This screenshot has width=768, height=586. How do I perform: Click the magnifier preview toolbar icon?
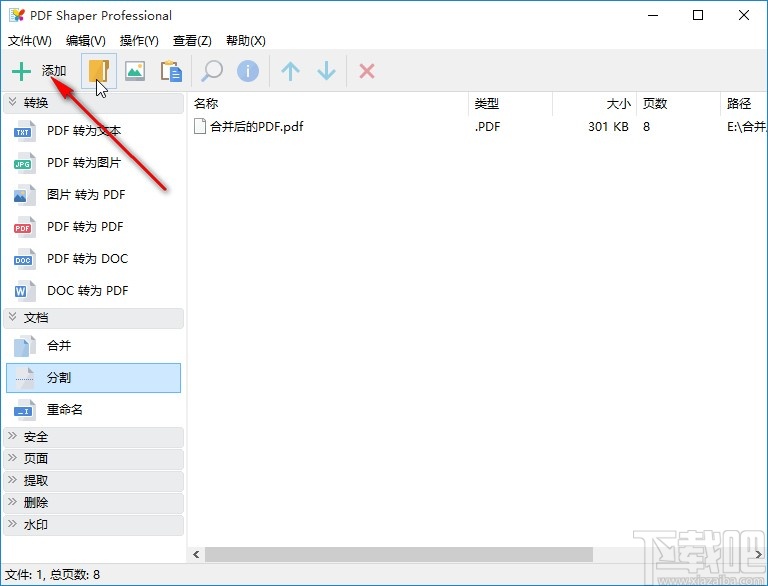[x=212, y=71]
